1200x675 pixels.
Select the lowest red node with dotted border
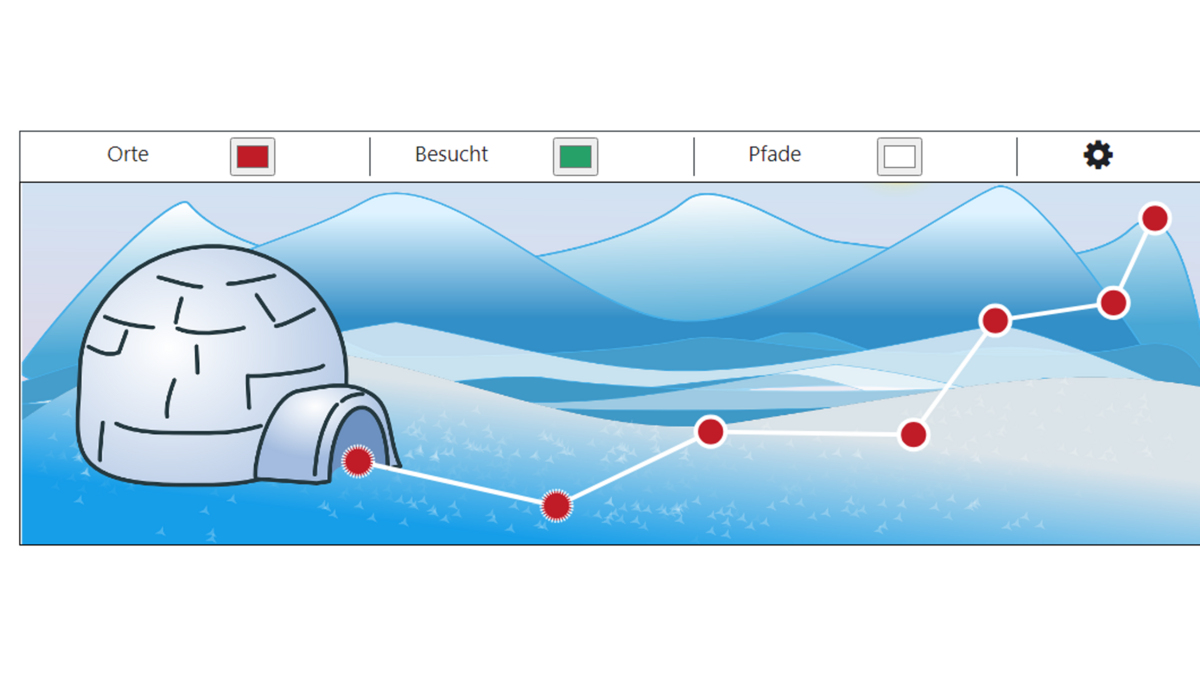556,506
